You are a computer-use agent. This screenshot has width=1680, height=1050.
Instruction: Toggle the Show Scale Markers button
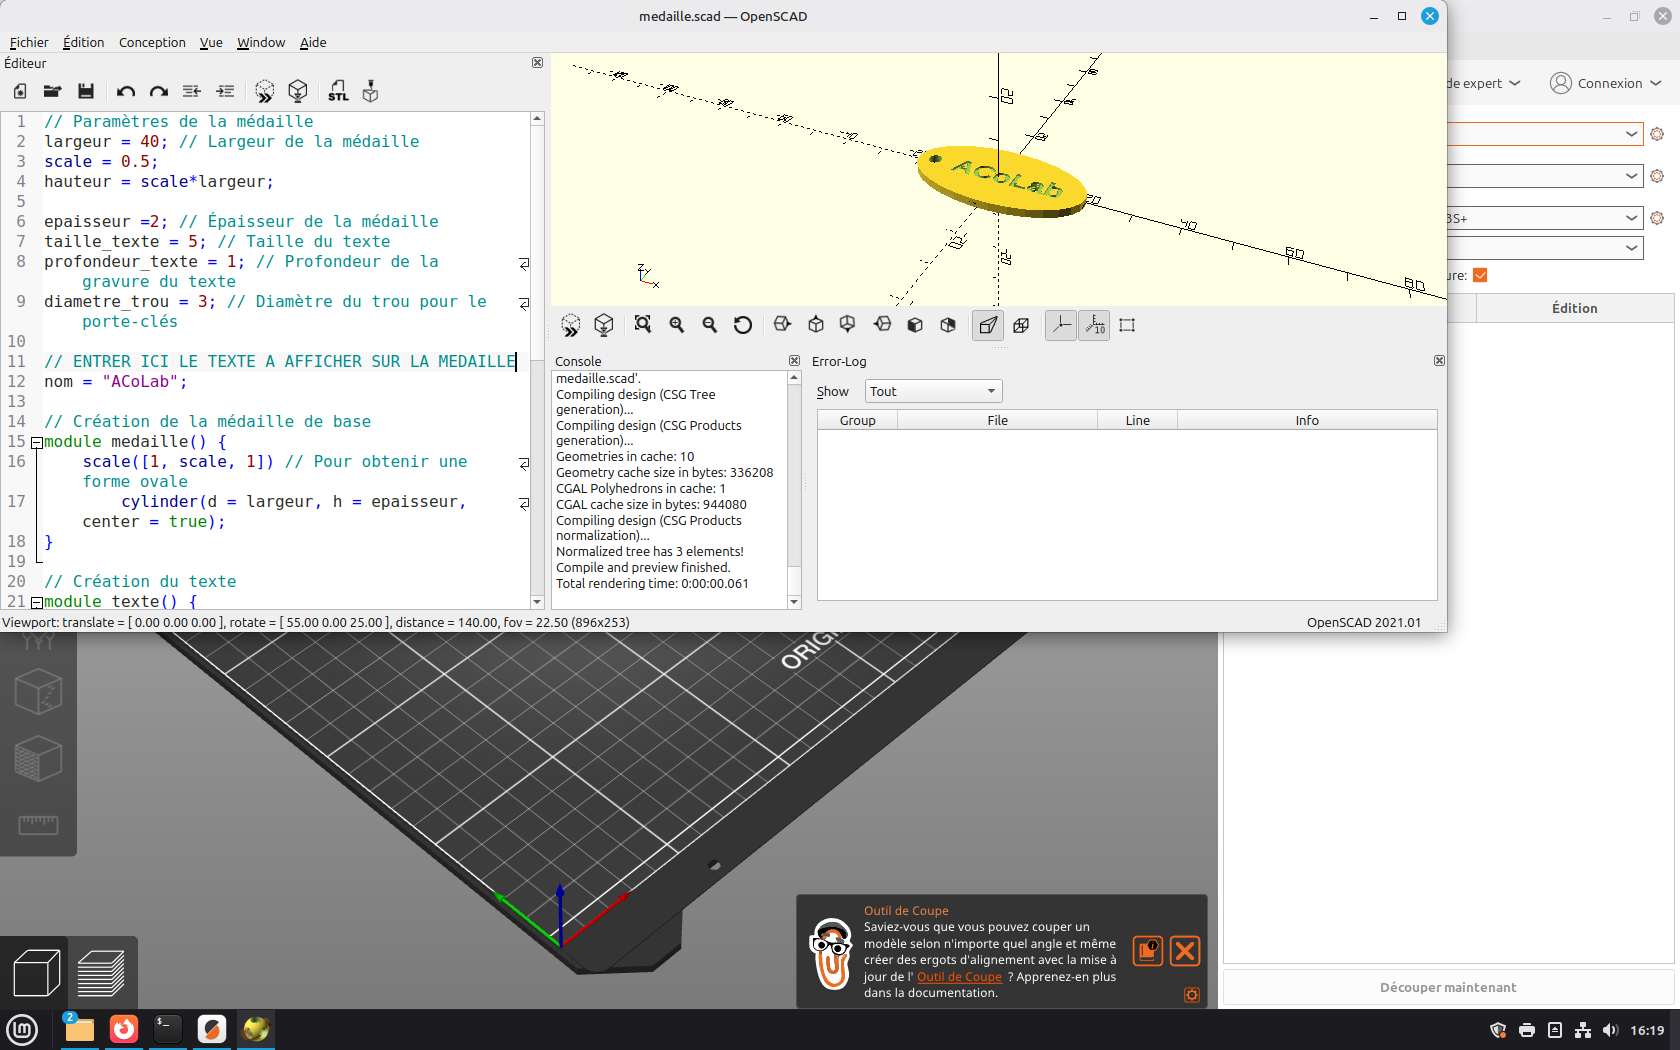coord(1095,325)
